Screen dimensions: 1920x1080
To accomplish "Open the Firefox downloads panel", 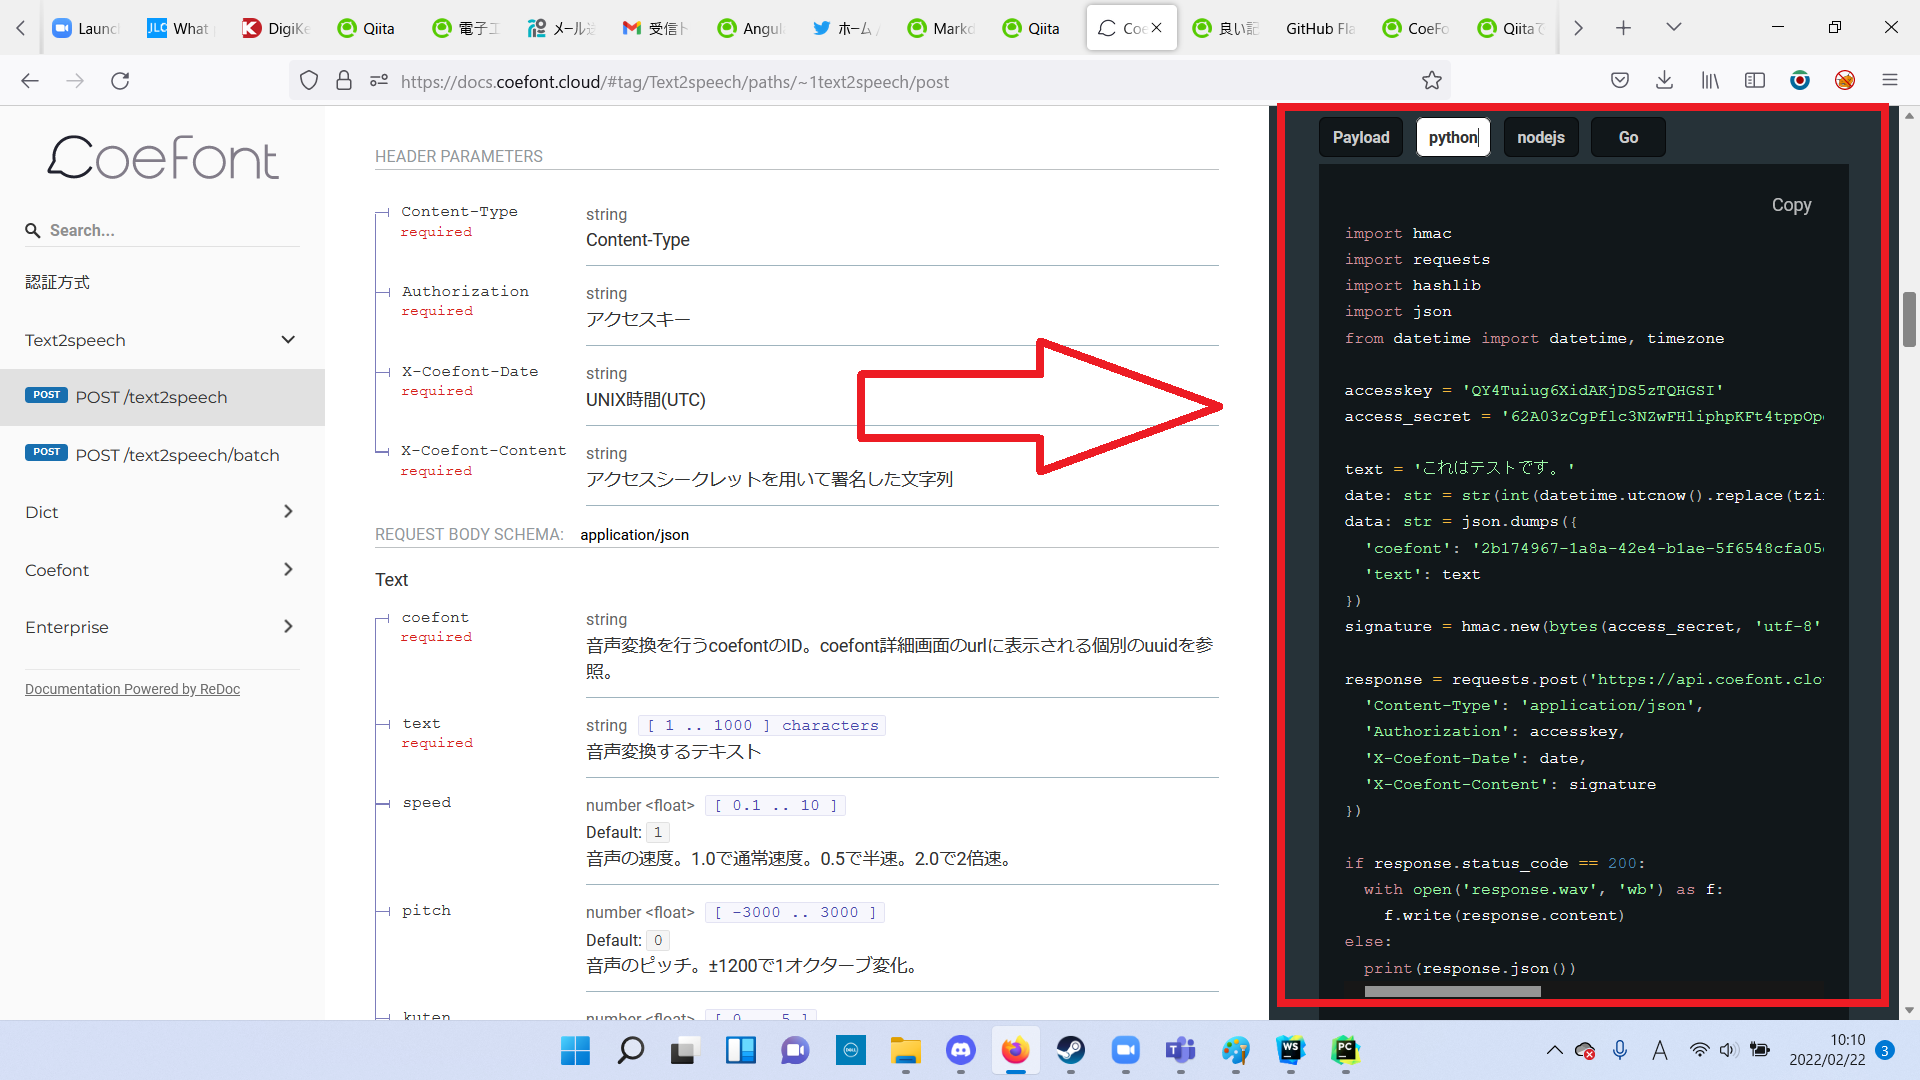I will click(1664, 81).
